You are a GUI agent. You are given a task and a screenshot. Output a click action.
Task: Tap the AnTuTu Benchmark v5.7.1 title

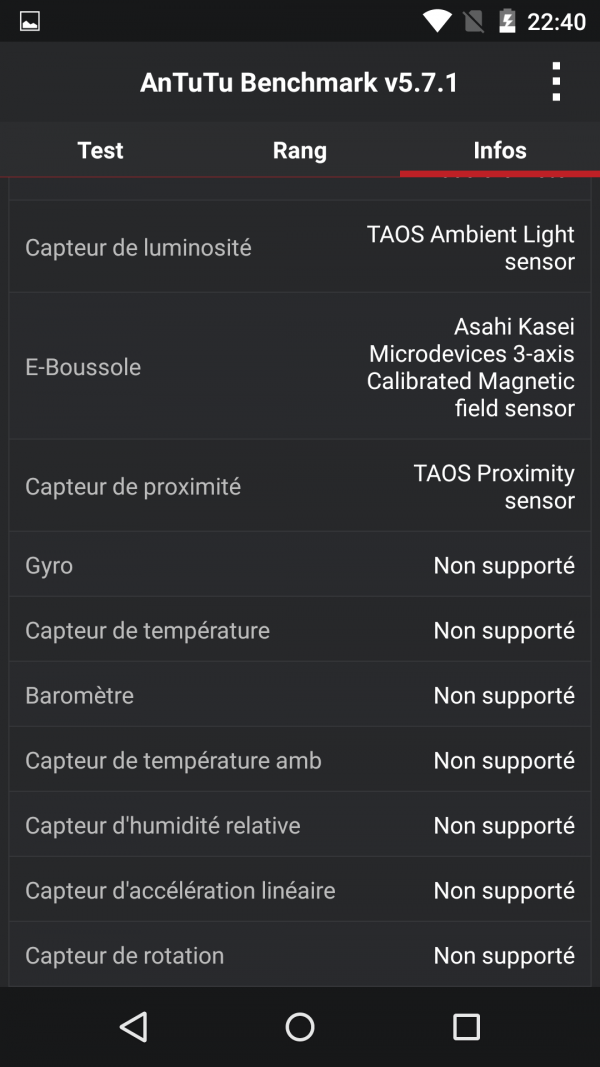click(x=299, y=82)
